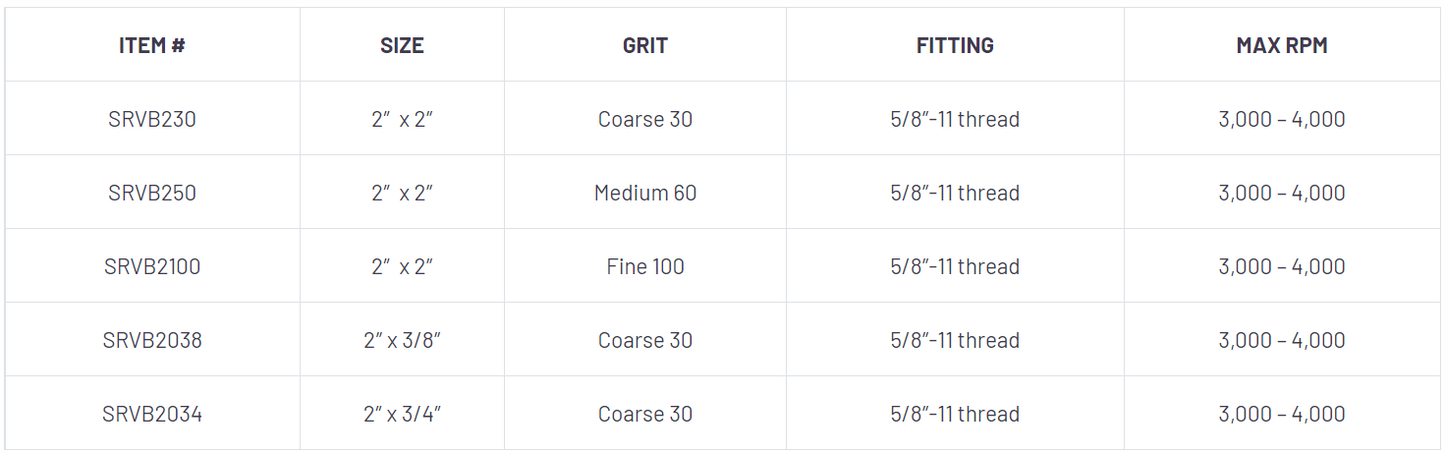1445x453 pixels.
Task: Select the MAX RPM column header
Action: (x=1282, y=45)
